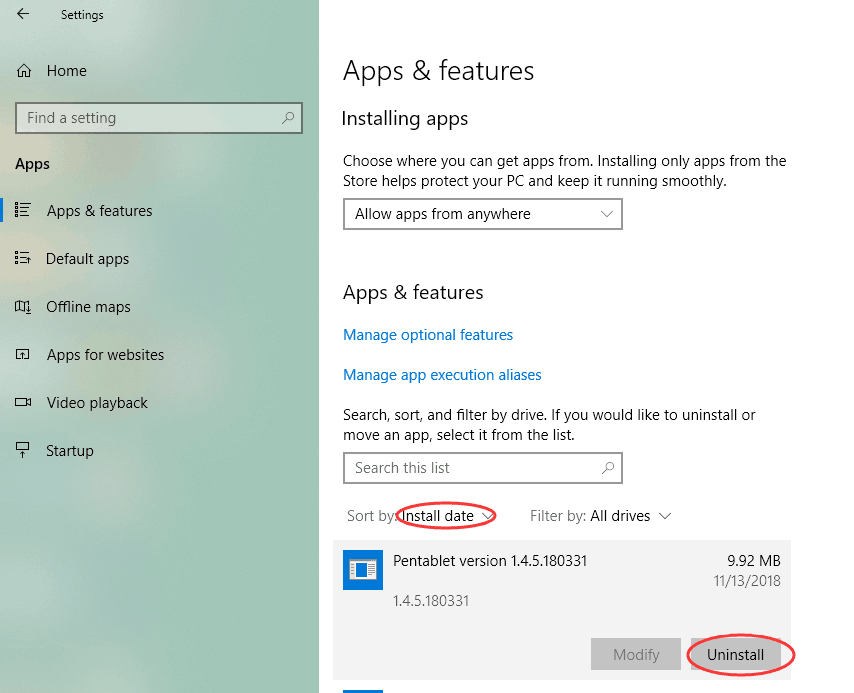Click the Settings window title
This screenshot has height=693, width=854.
[82, 15]
